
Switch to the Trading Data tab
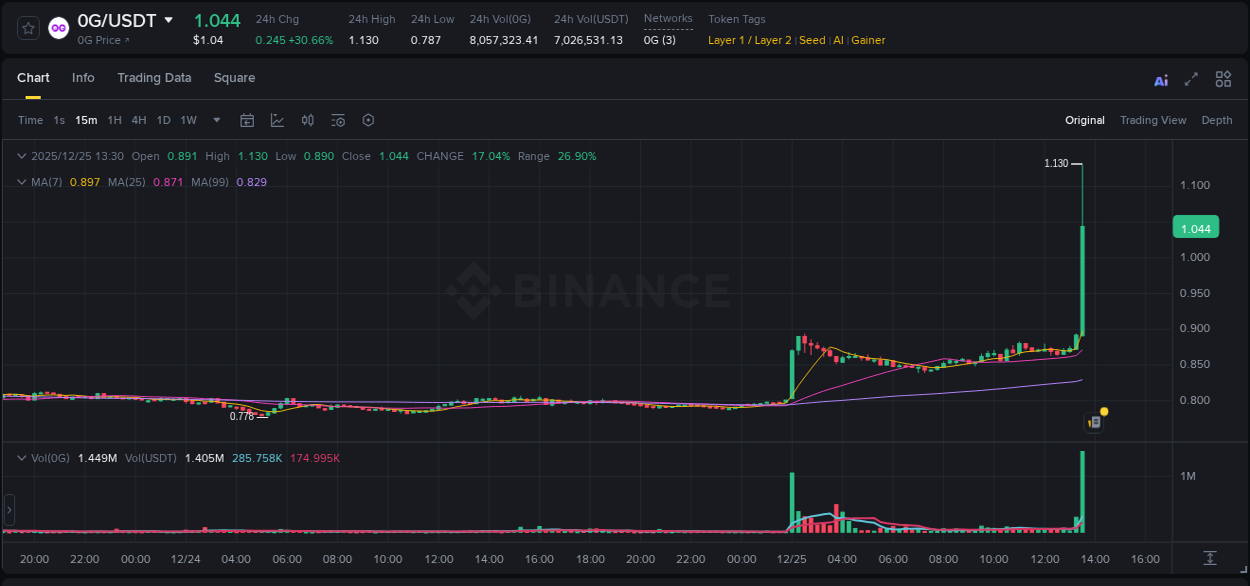(154, 78)
